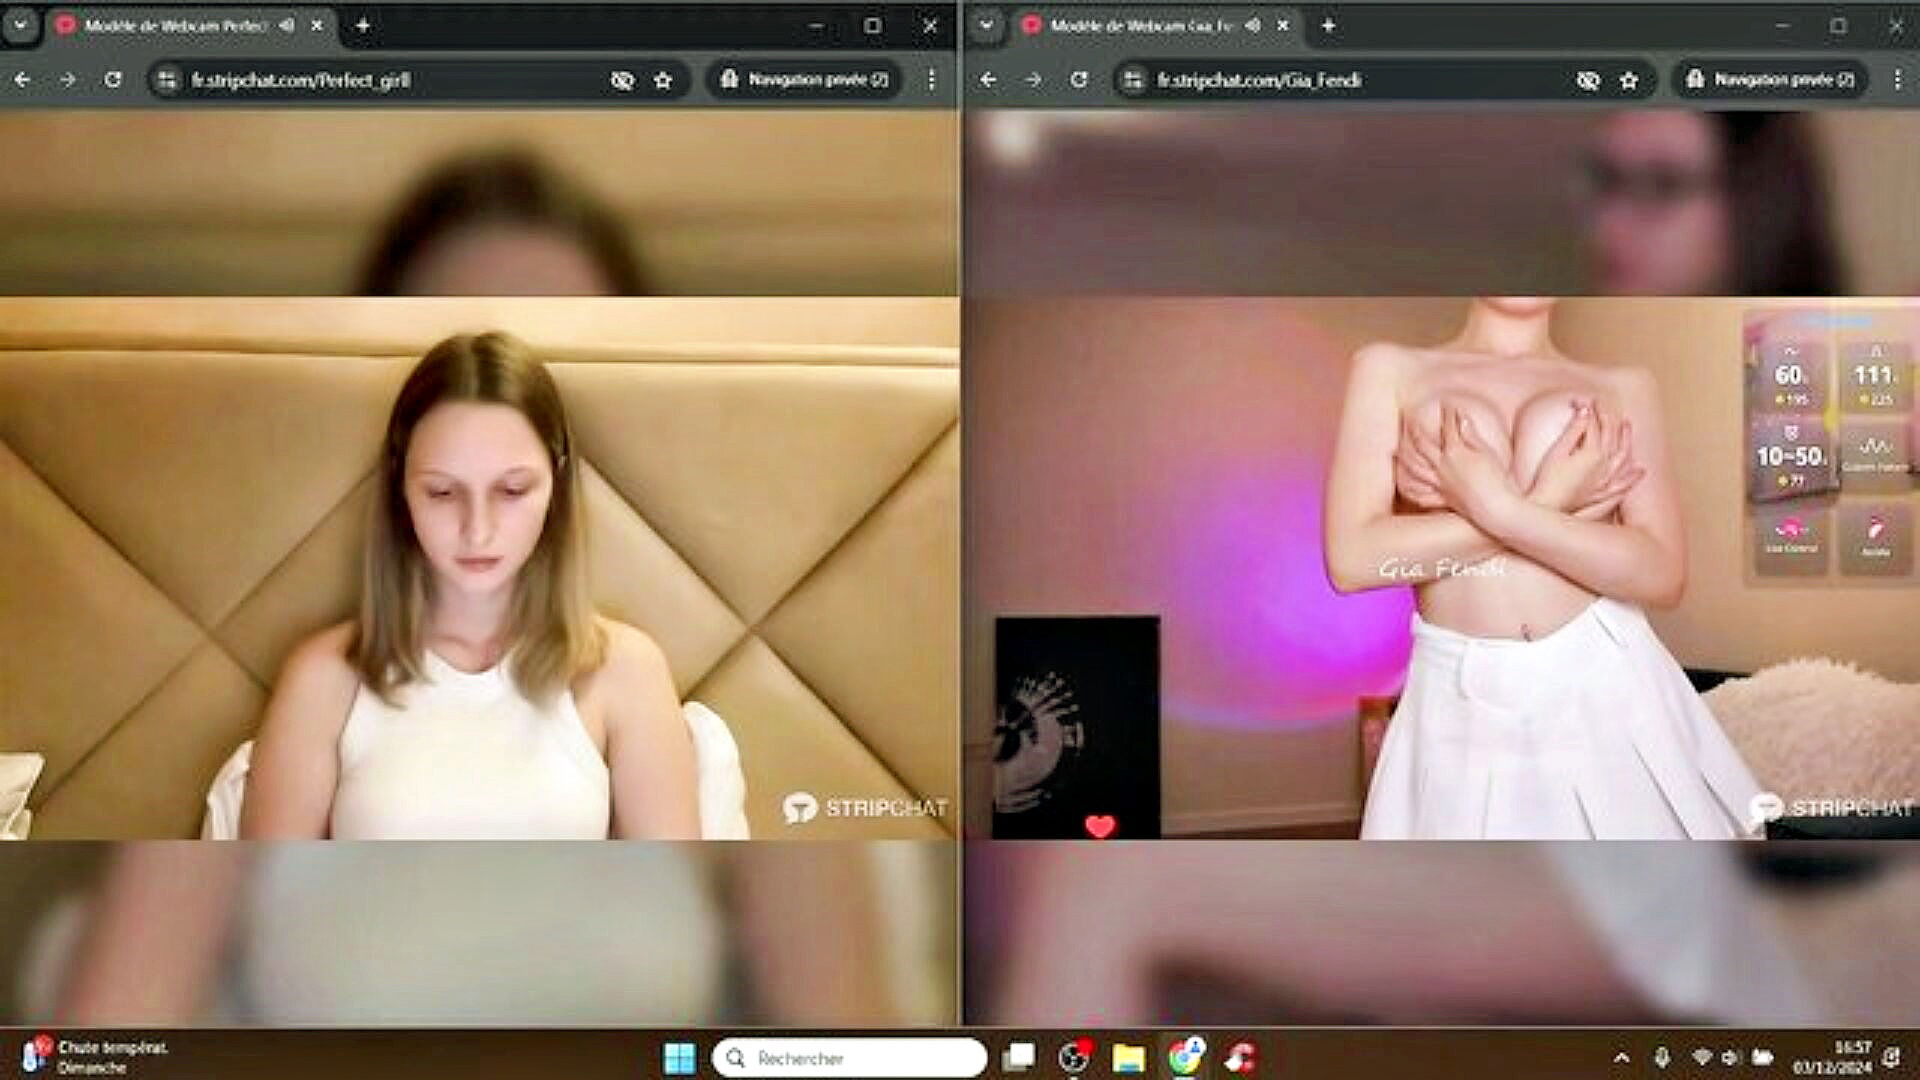
Task: Mute the left tab's audio speaker icon
Action: coord(287,26)
